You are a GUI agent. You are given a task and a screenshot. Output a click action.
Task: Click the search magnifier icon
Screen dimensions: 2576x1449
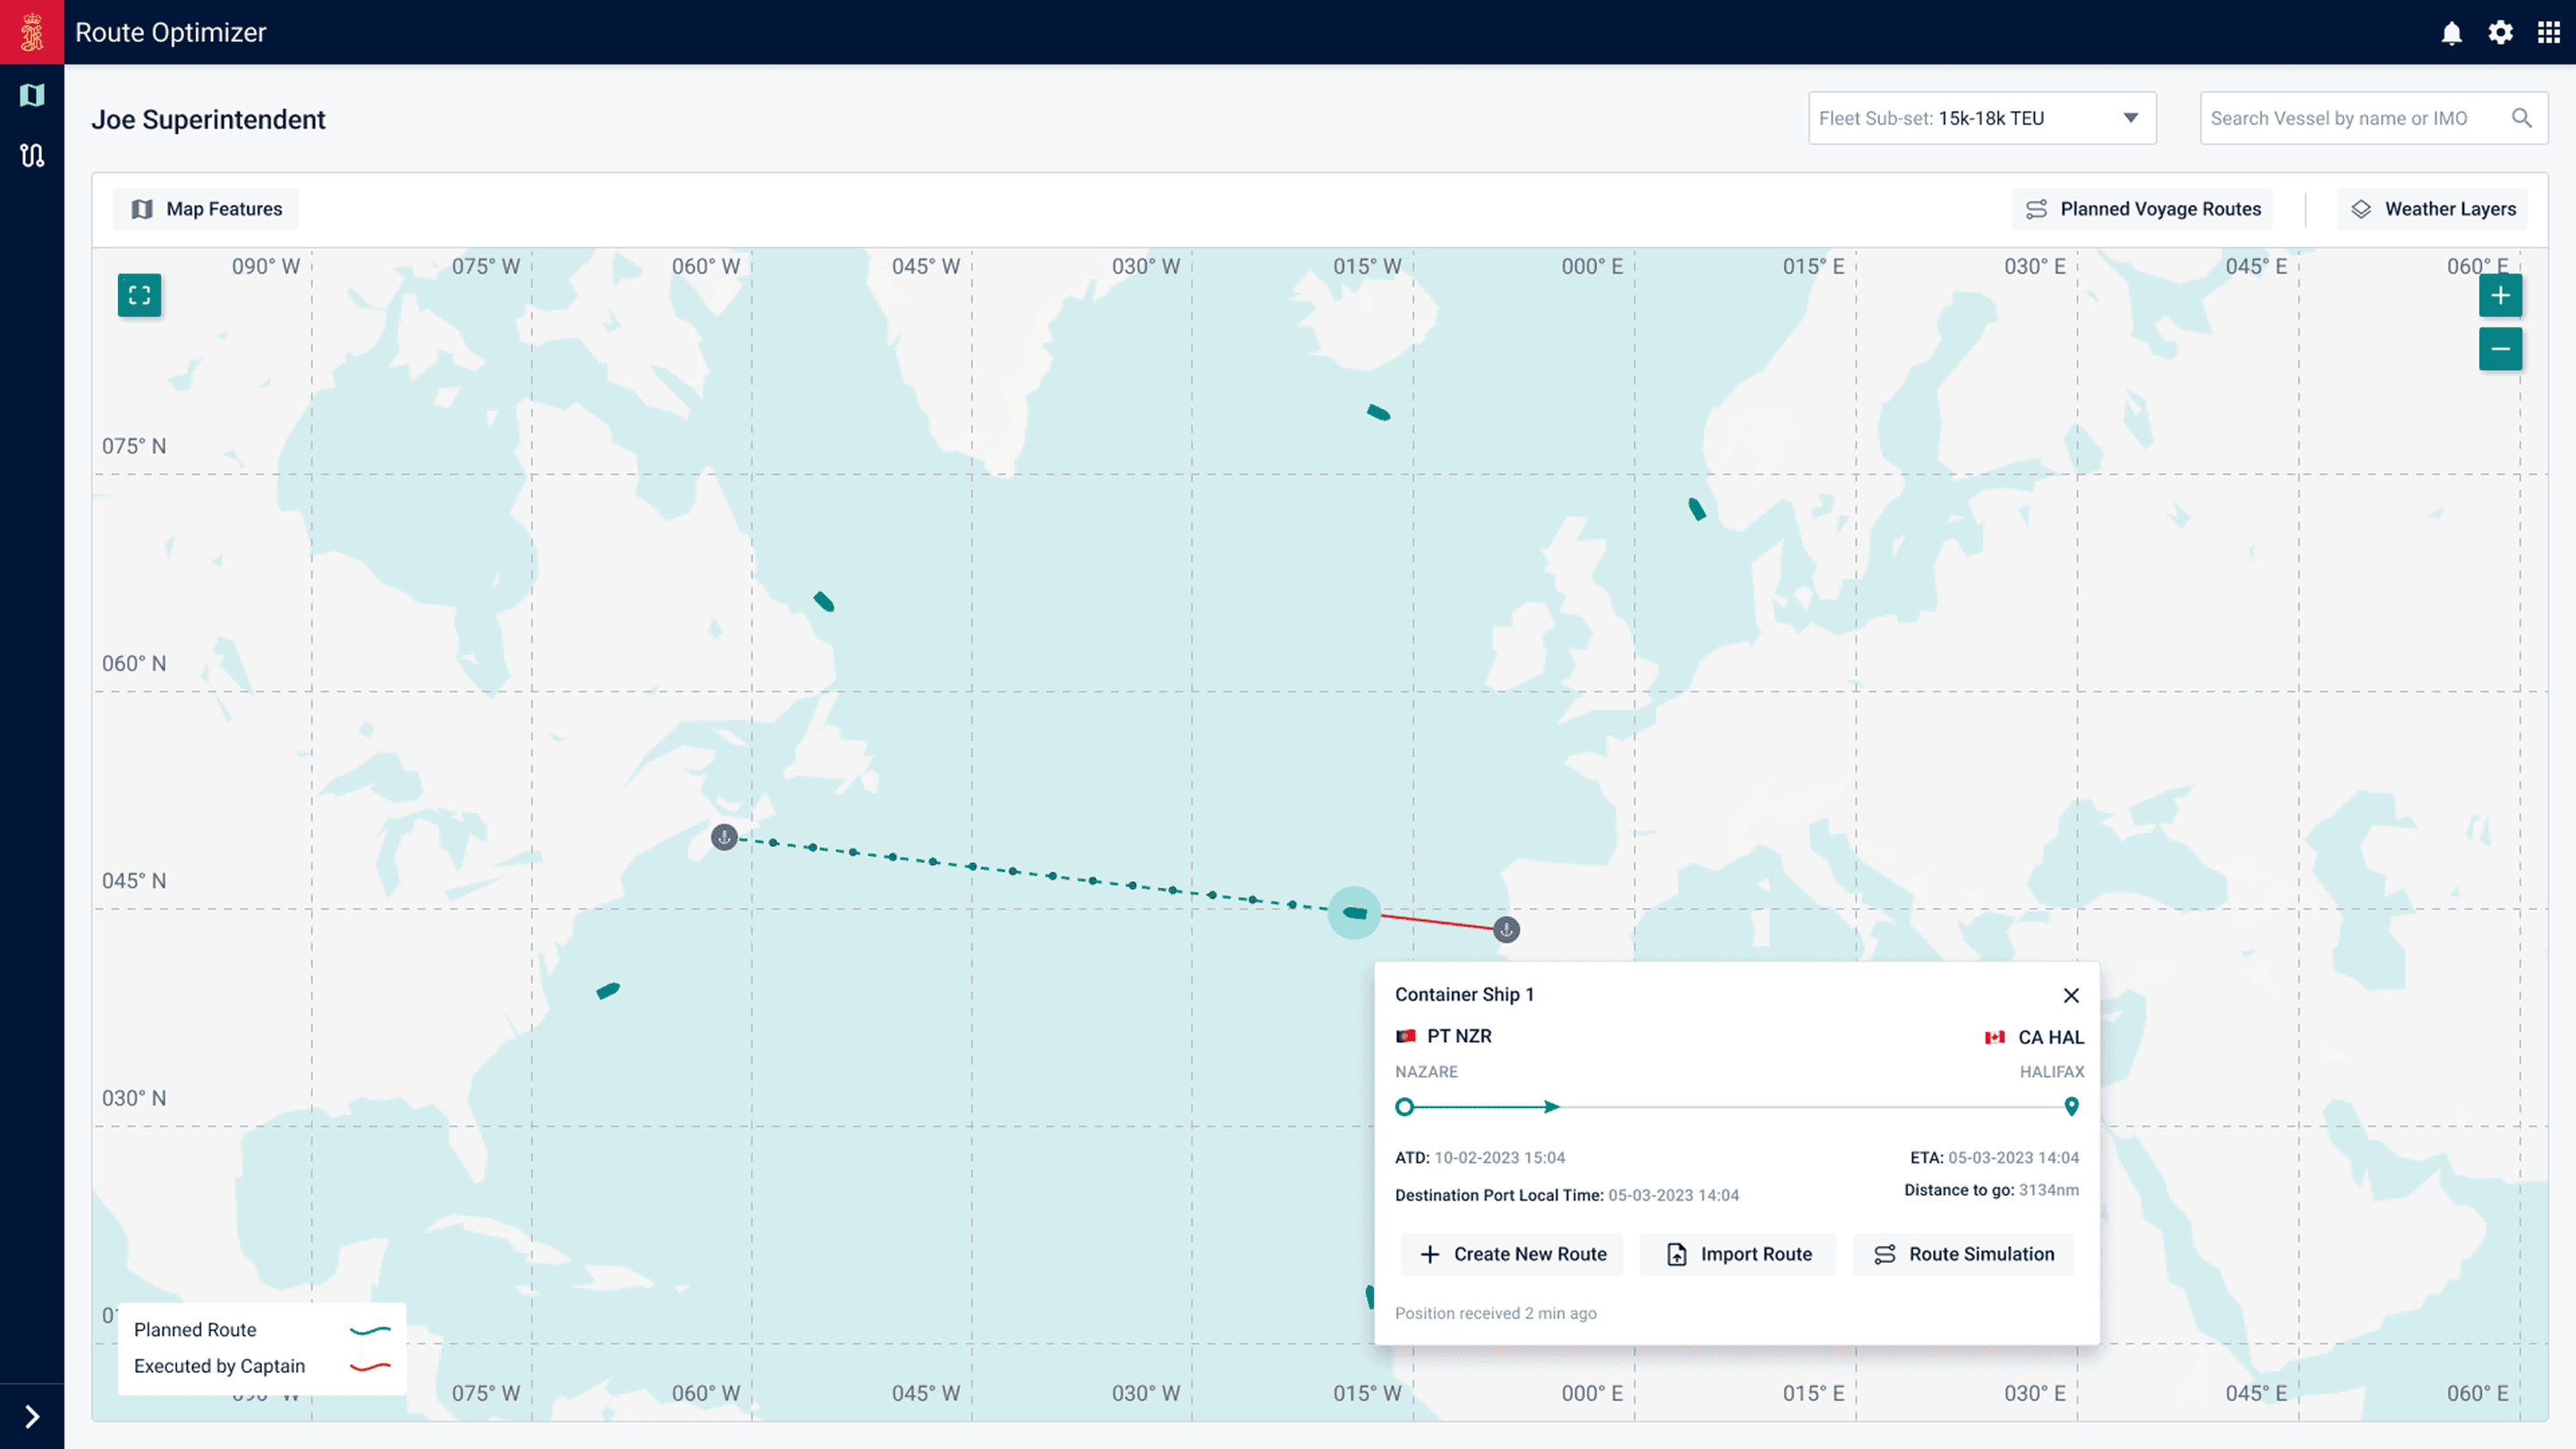point(2522,118)
